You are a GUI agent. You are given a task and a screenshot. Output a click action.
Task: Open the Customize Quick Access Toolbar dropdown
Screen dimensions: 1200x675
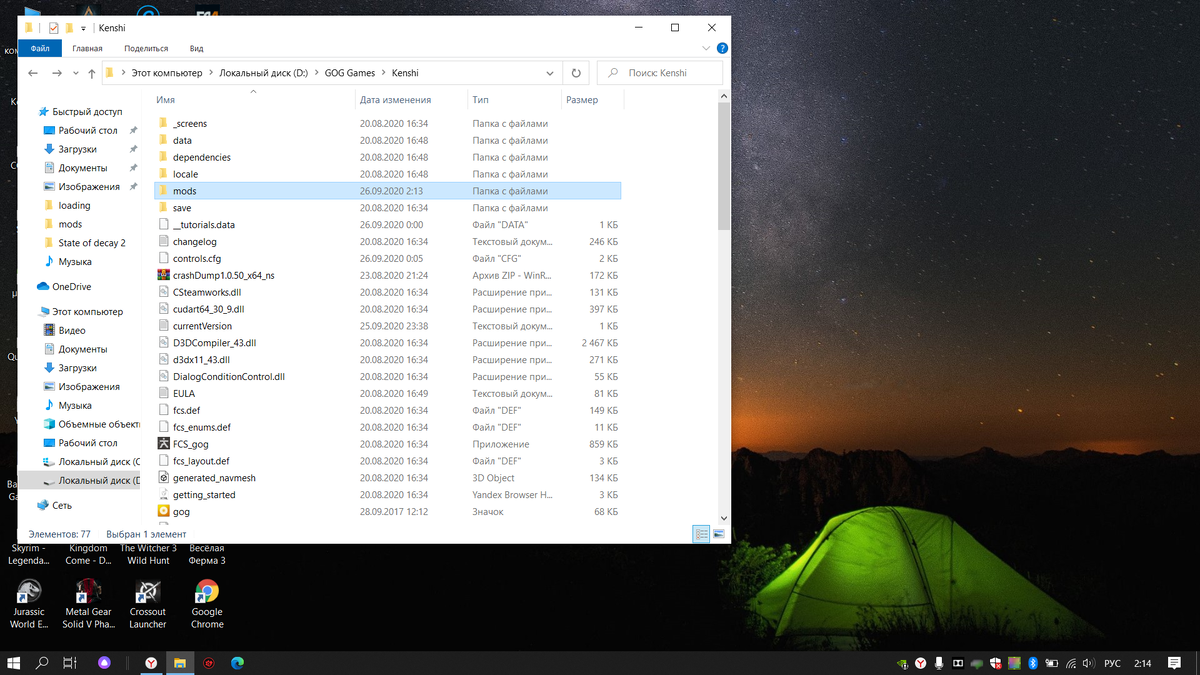(83, 28)
